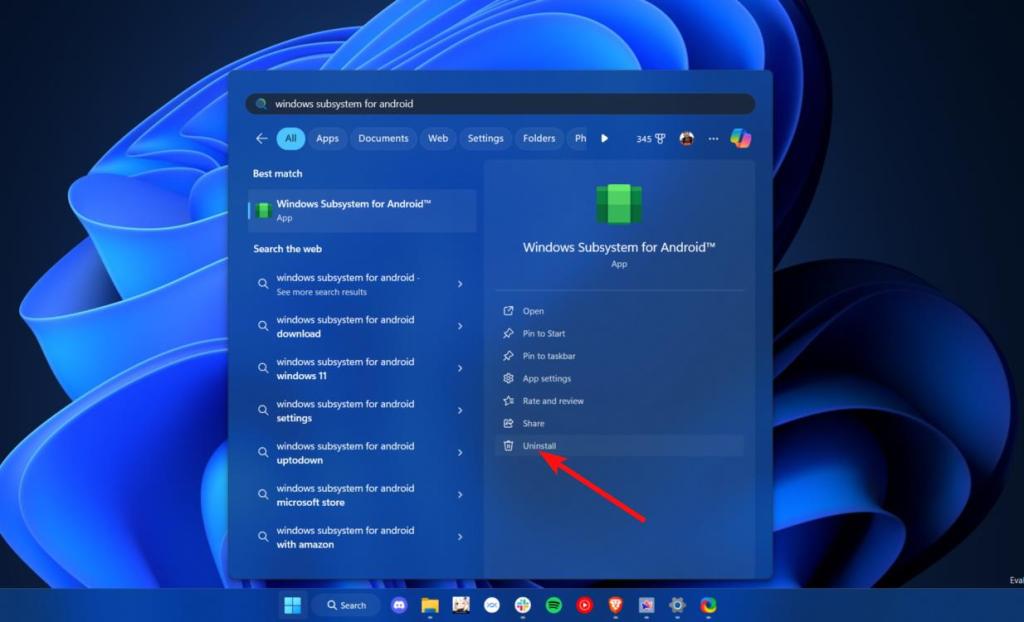Click the magnifier icon beside 'uptodown' suggestion

[263, 453]
